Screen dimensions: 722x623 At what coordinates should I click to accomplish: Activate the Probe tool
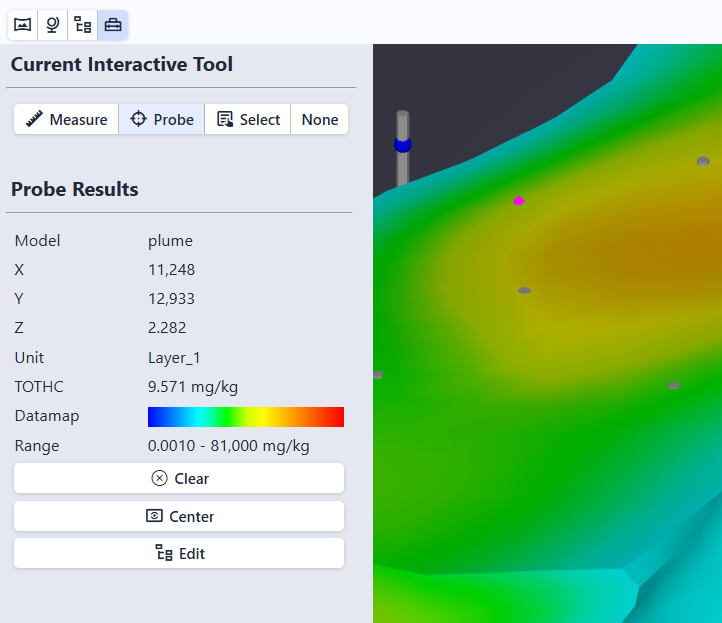pyautogui.click(x=162, y=119)
